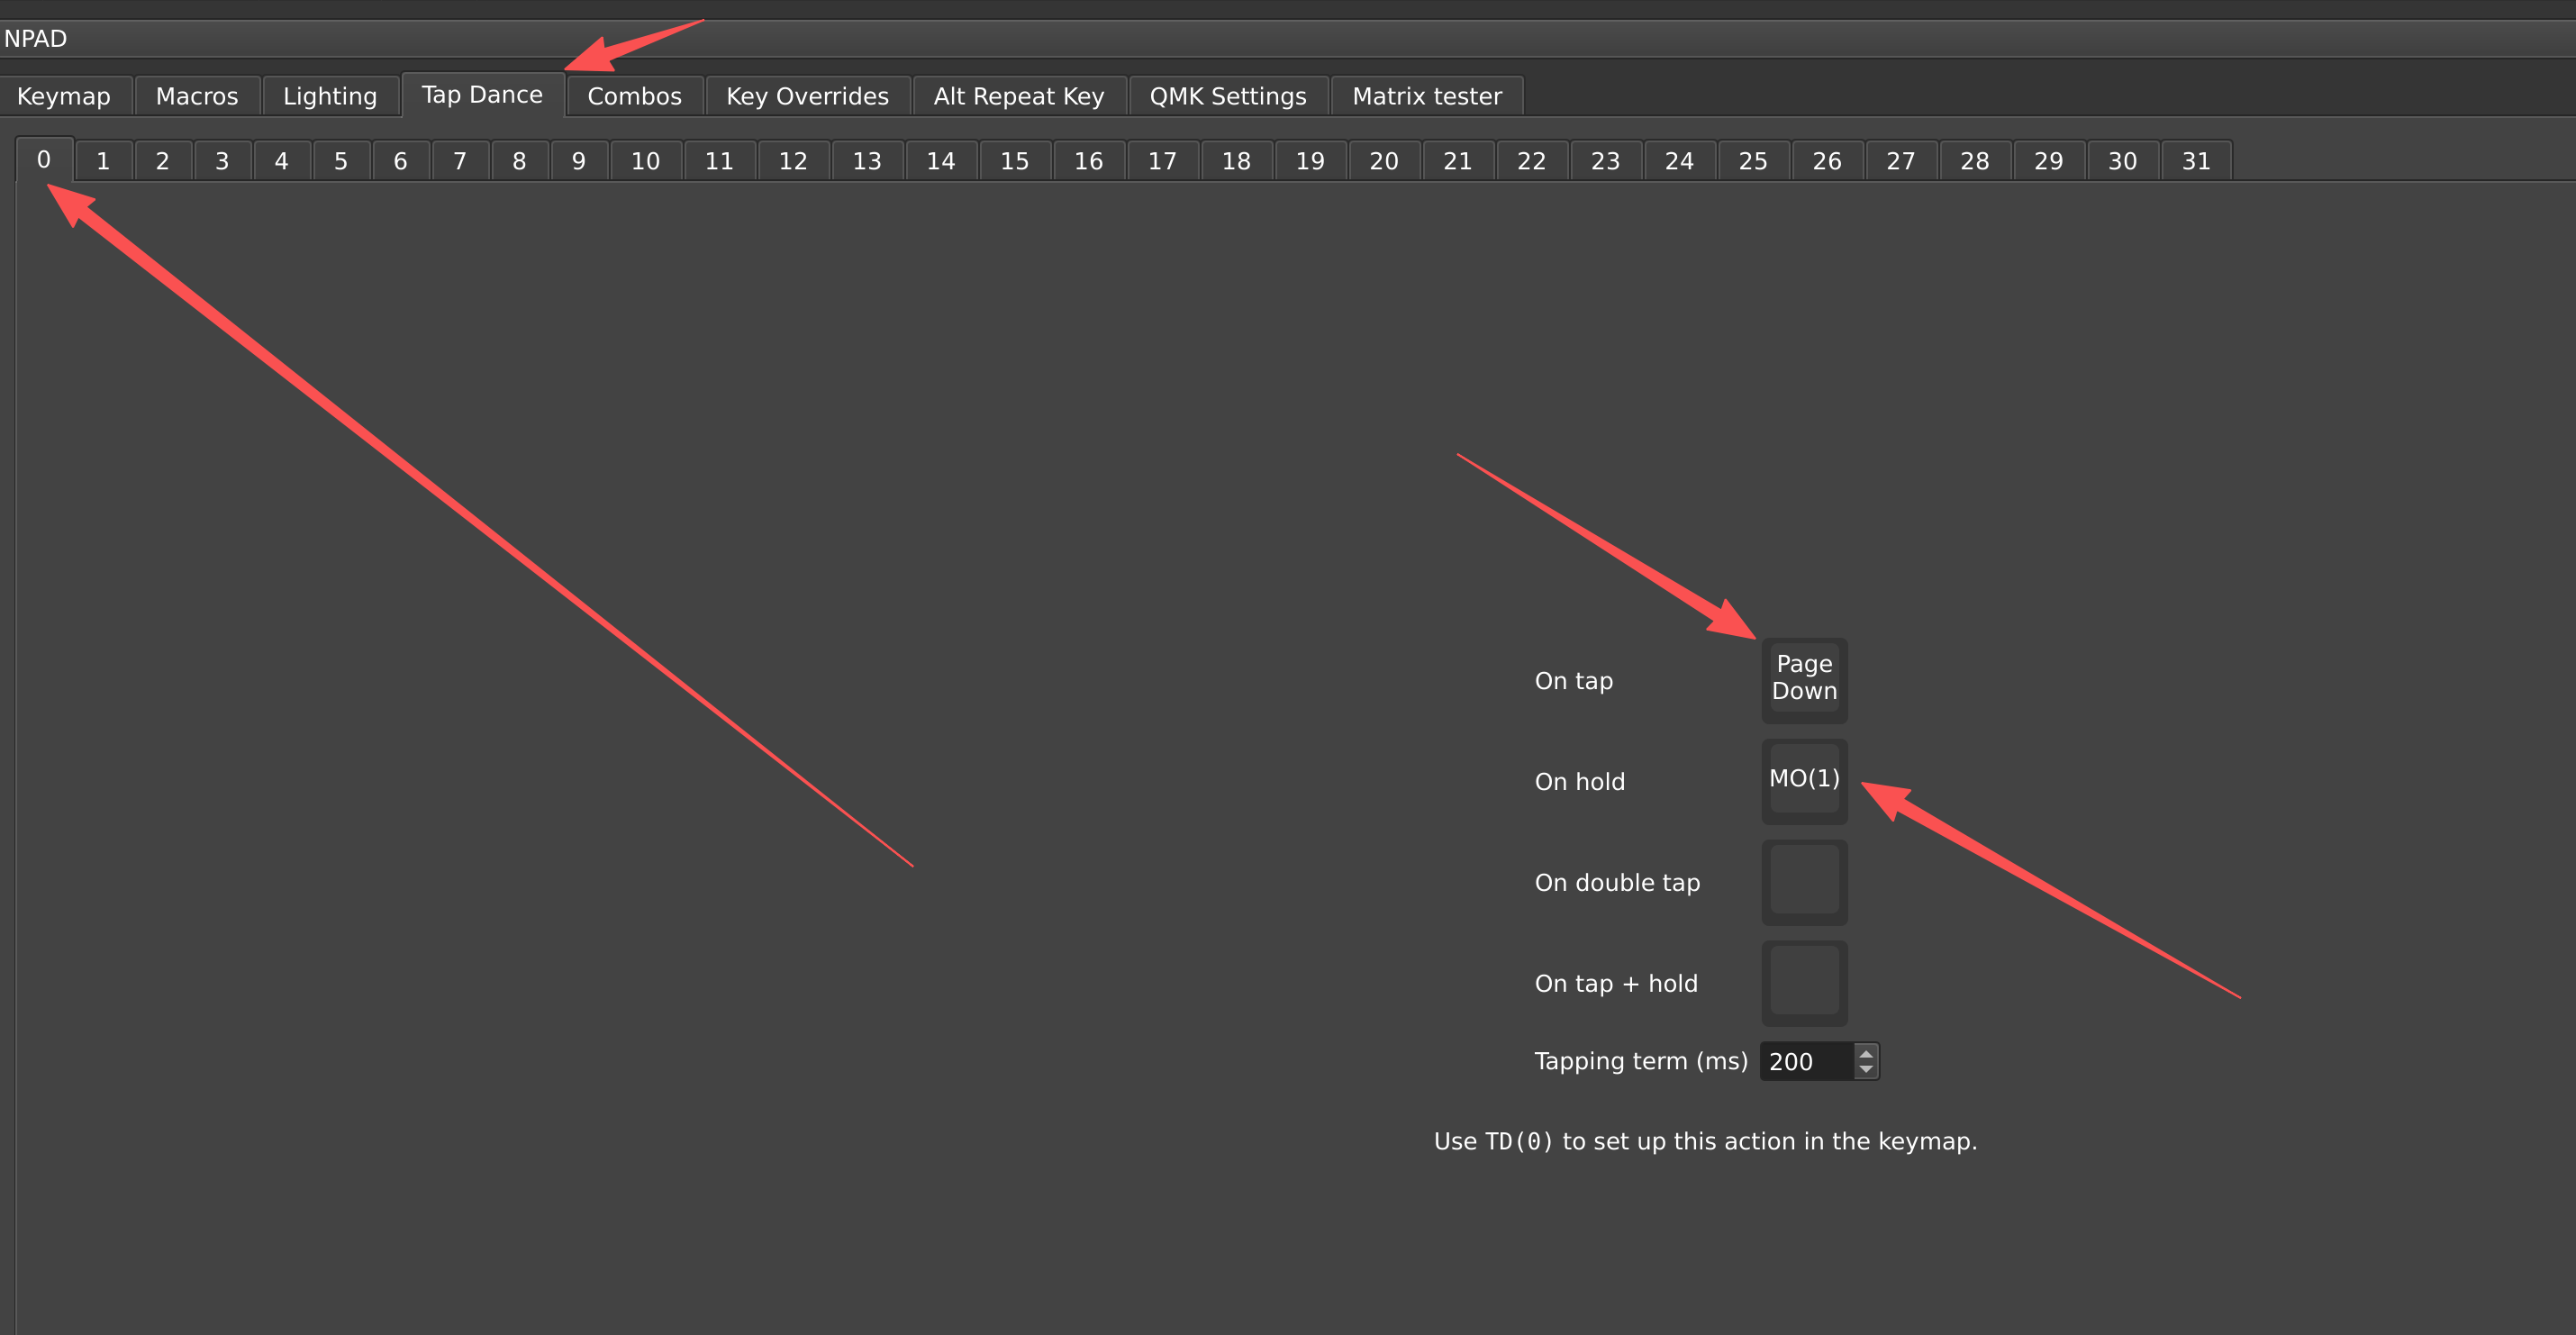Image resolution: width=2576 pixels, height=1335 pixels.
Task: Select tap dance entry 15
Action: pyautogui.click(x=1014, y=161)
